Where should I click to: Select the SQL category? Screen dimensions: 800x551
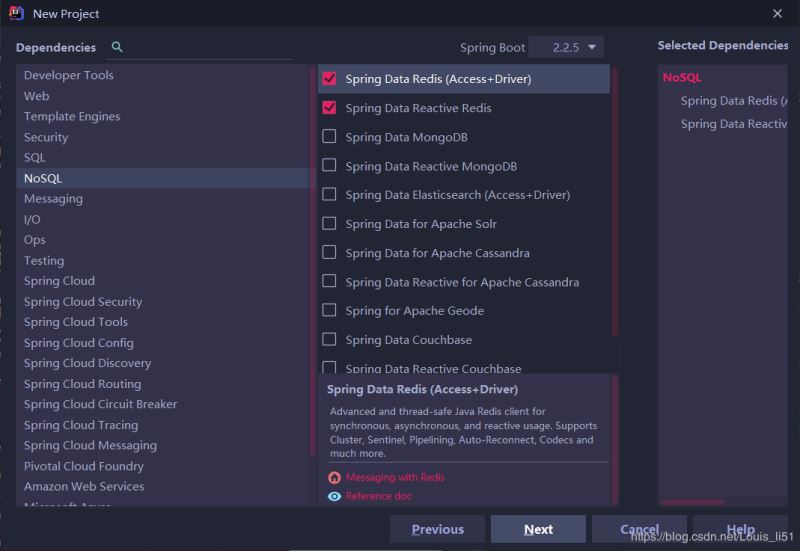(x=35, y=157)
